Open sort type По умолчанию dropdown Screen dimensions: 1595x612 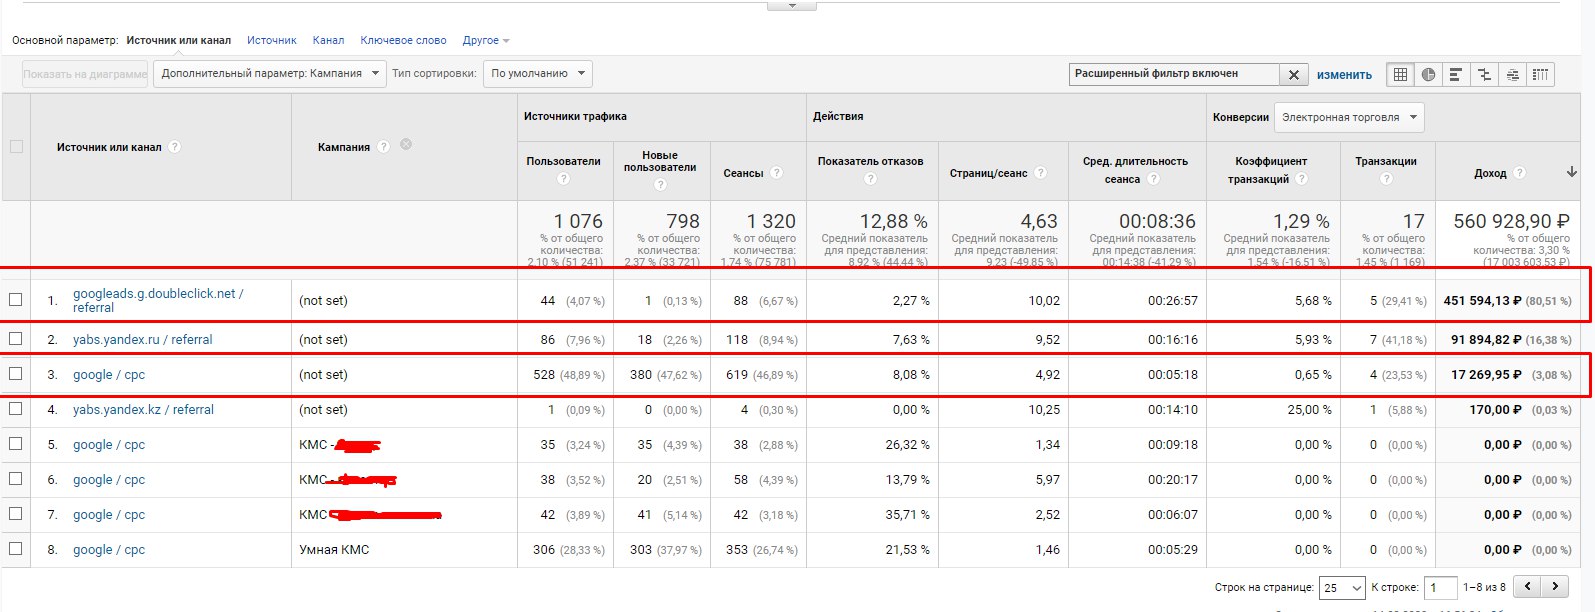click(x=537, y=74)
